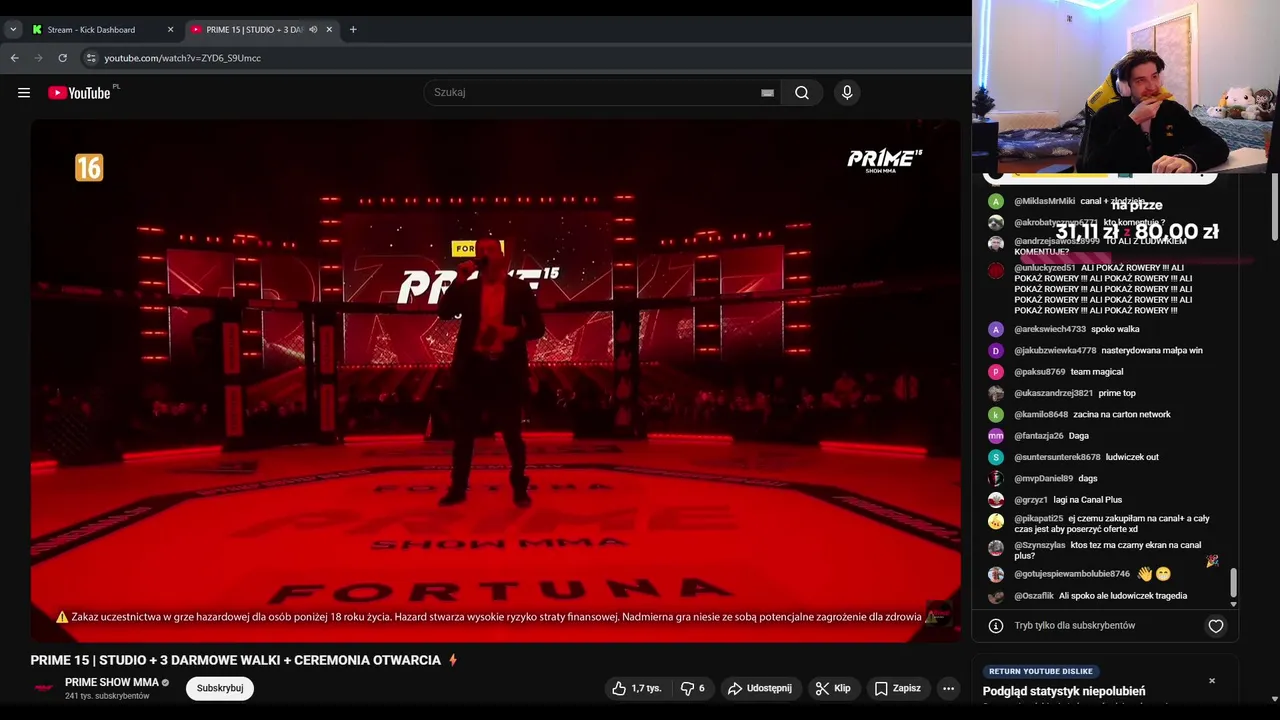Click the PRIME 15 video title text
This screenshot has height=720, width=1280.
coord(236,660)
